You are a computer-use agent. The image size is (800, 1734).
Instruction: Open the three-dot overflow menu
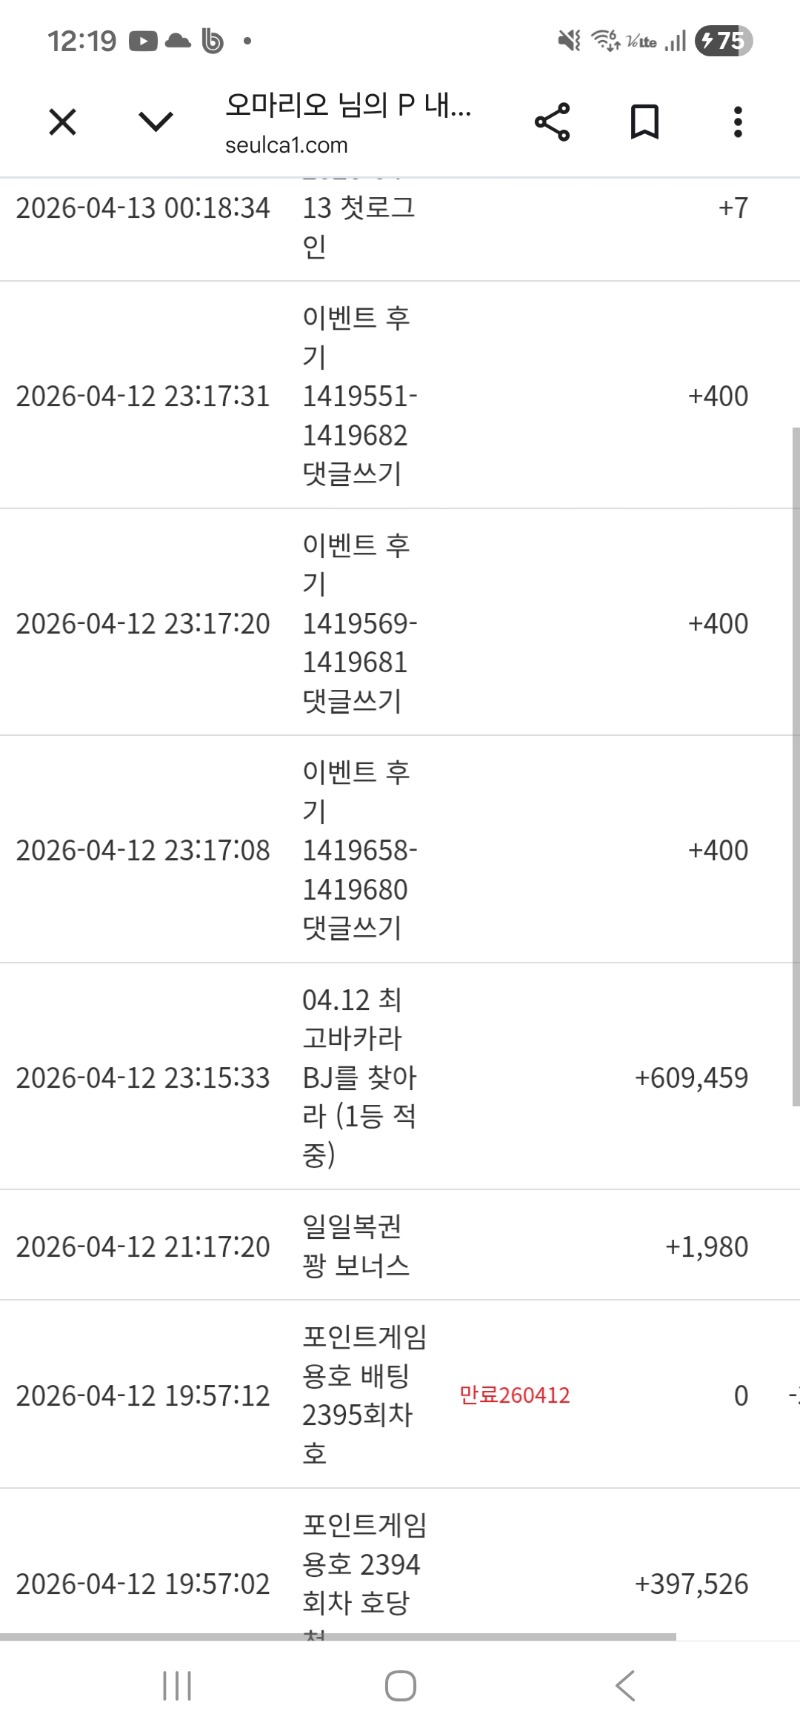(738, 122)
